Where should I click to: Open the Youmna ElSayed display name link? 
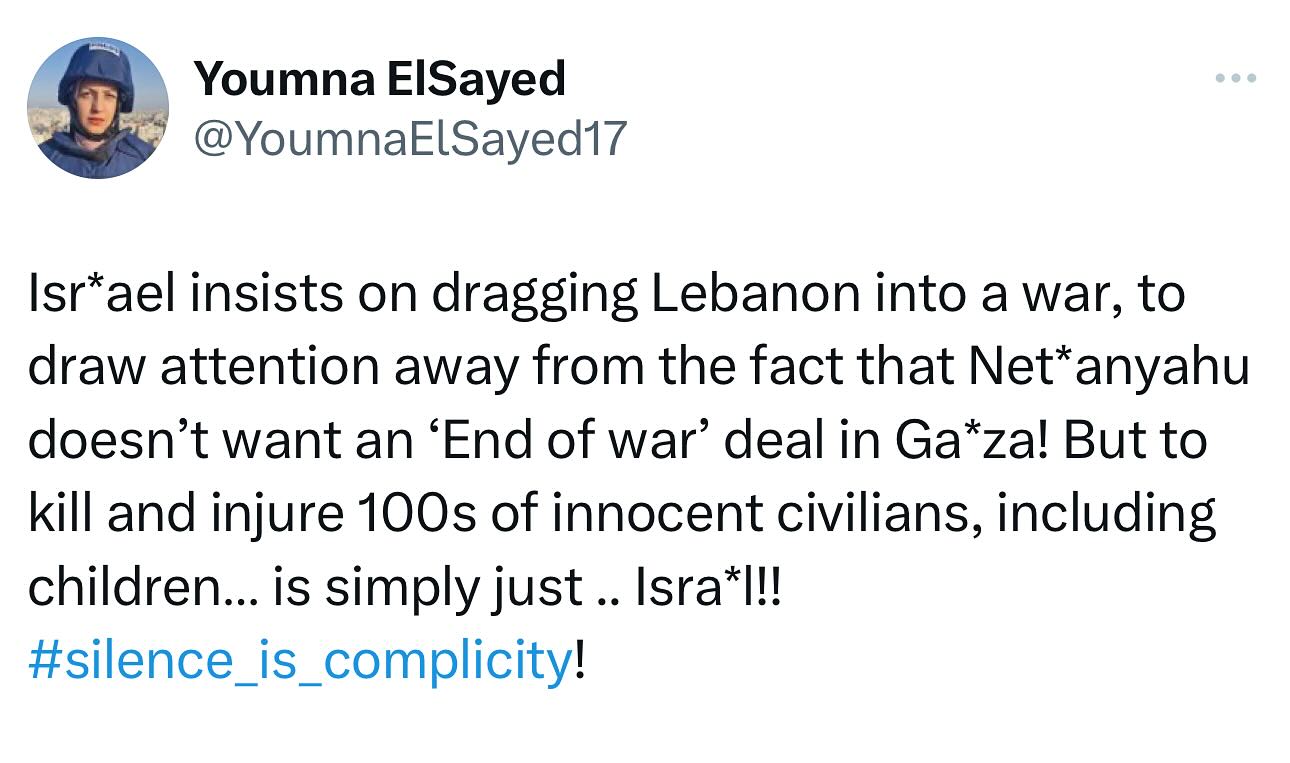(x=380, y=79)
